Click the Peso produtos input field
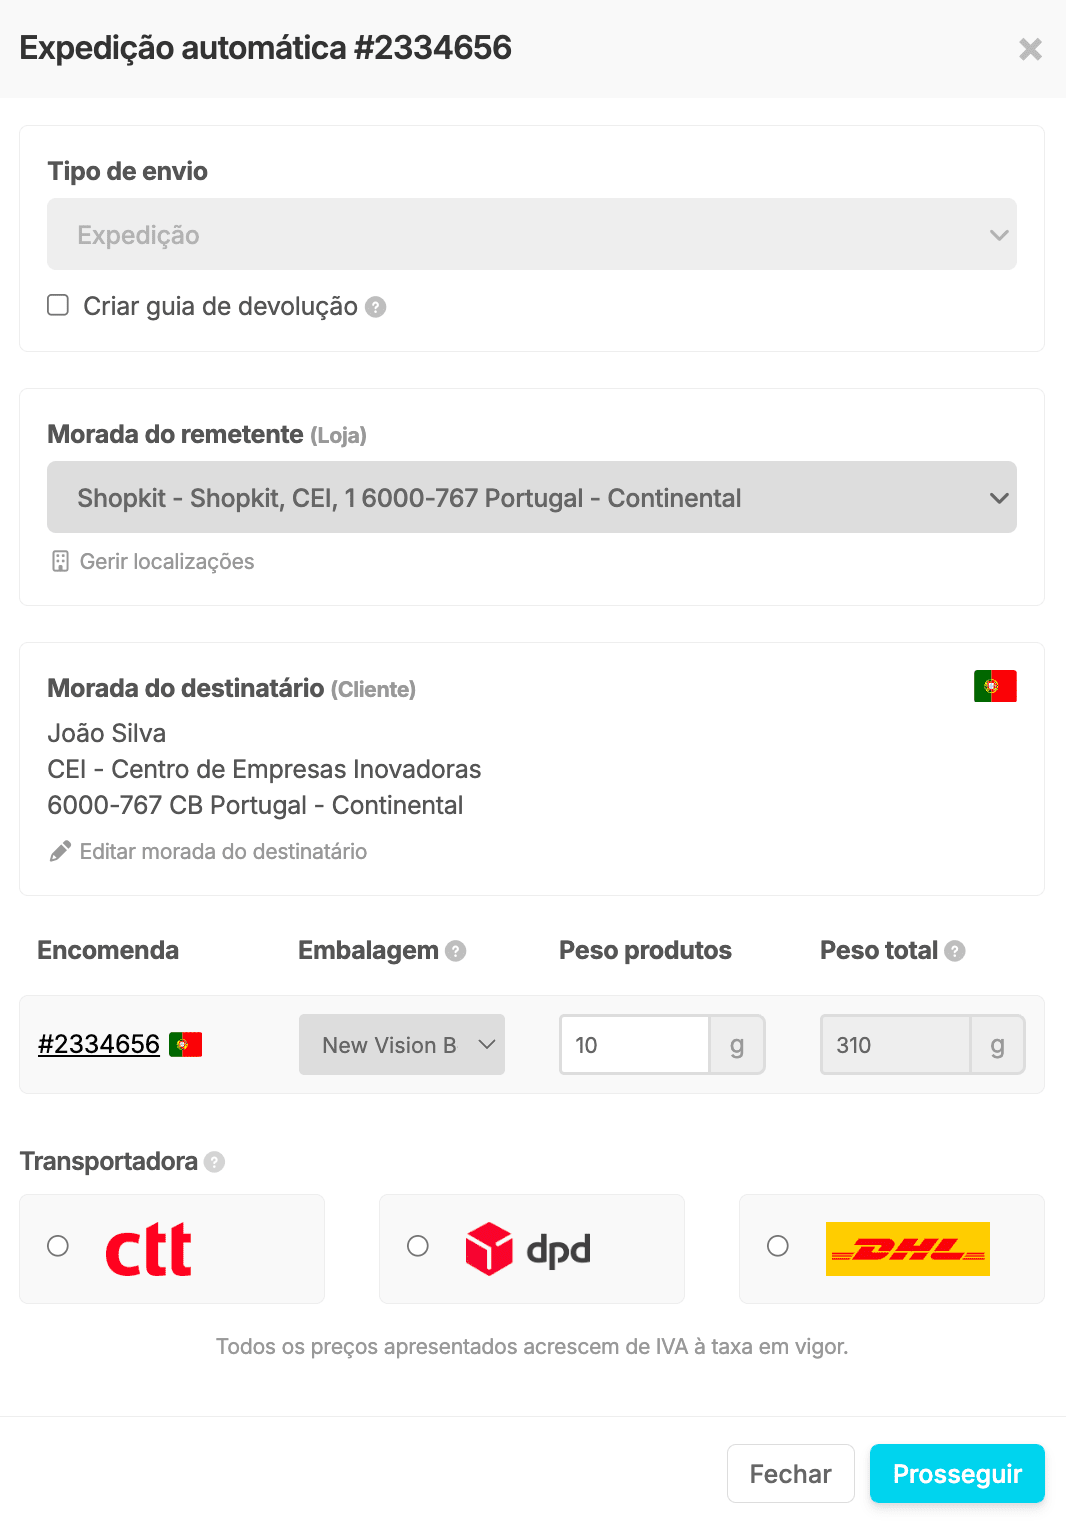 pyautogui.click(x=634, y=1045)
